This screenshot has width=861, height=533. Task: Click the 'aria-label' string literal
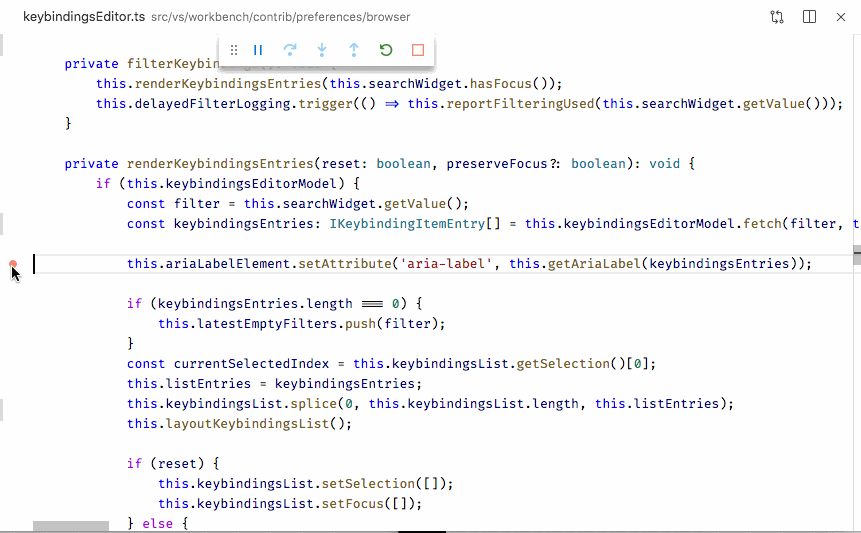point(448,264)
